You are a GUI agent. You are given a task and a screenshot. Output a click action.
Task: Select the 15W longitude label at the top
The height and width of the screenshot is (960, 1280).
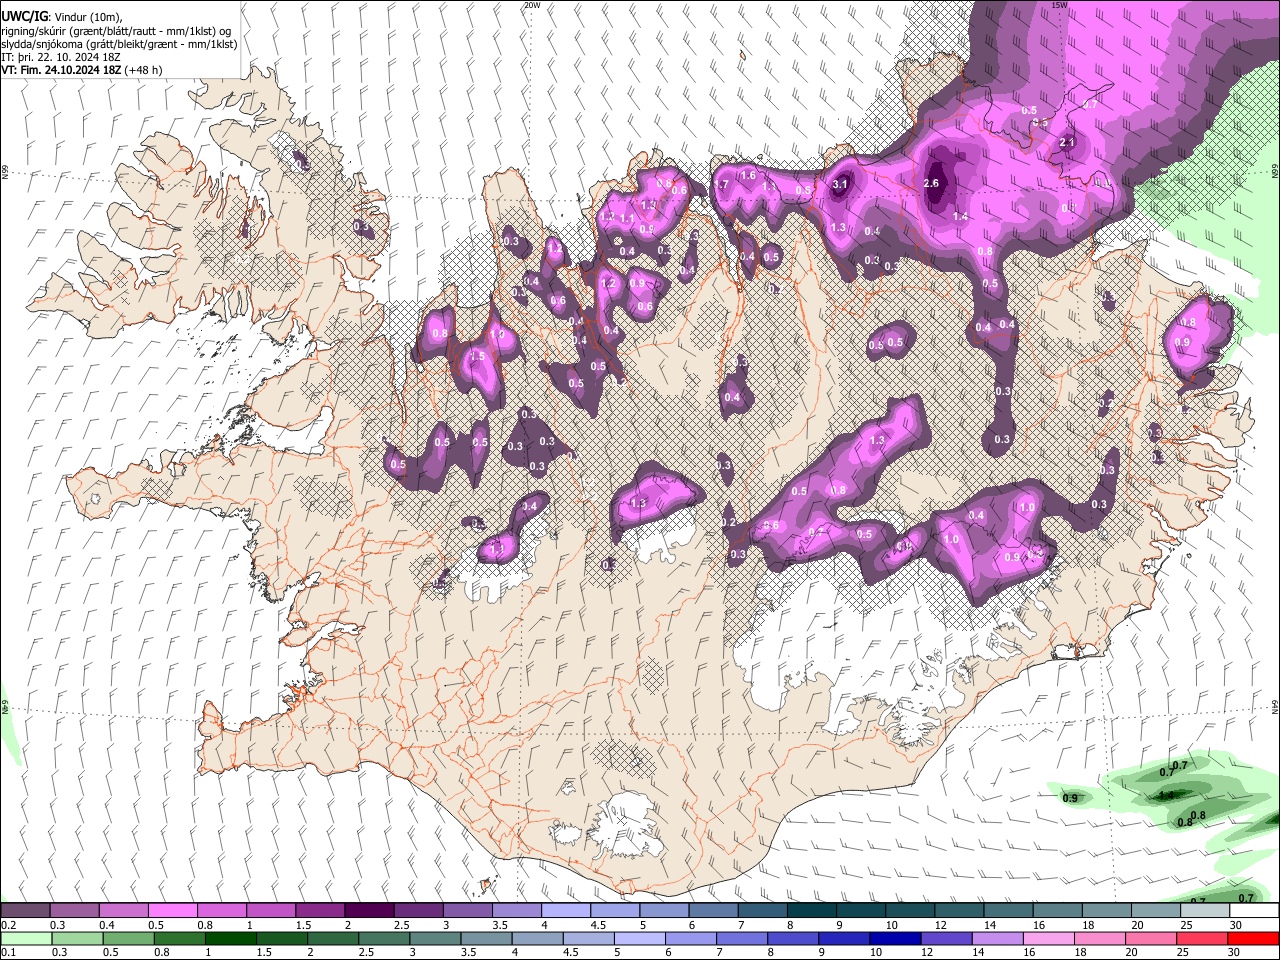tap(1059, 5)
